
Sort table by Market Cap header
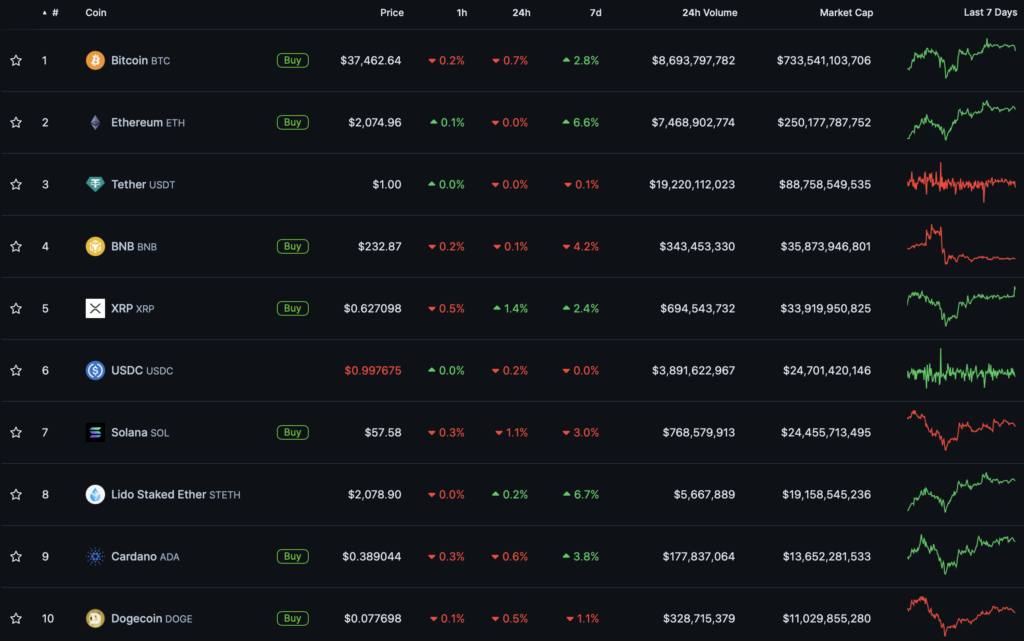tap(846, 13)
